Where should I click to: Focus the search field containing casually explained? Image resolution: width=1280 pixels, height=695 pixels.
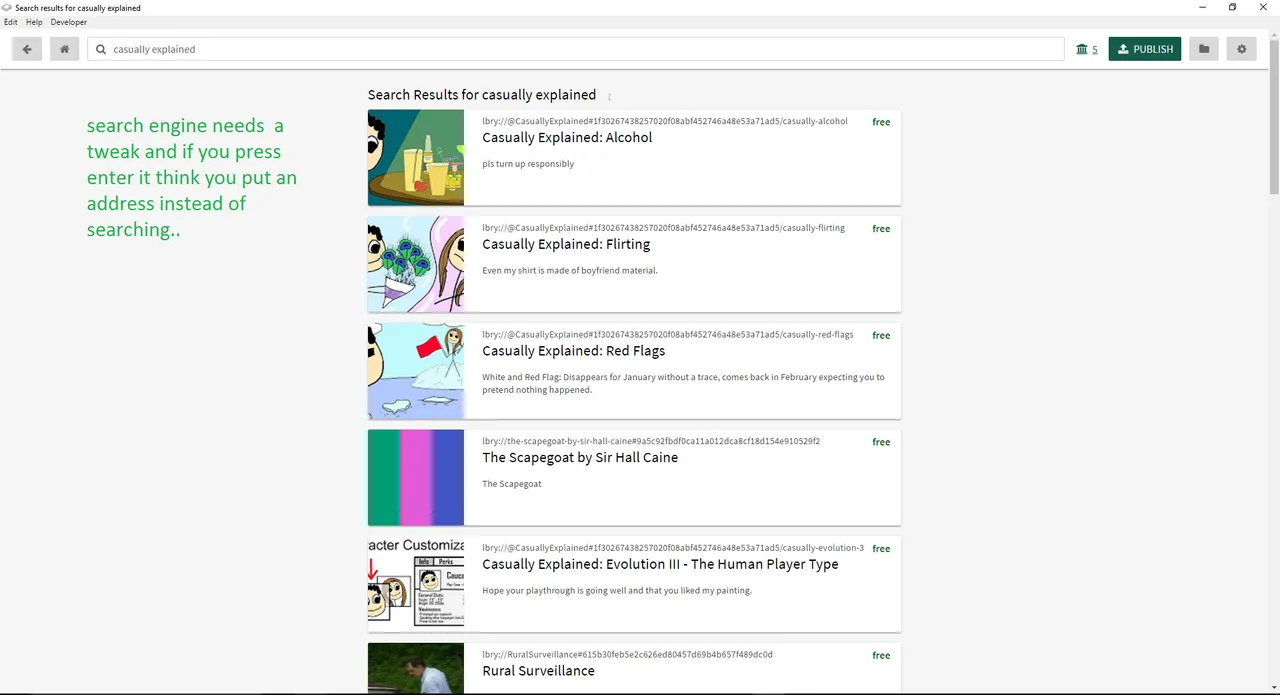pos(576,49)
